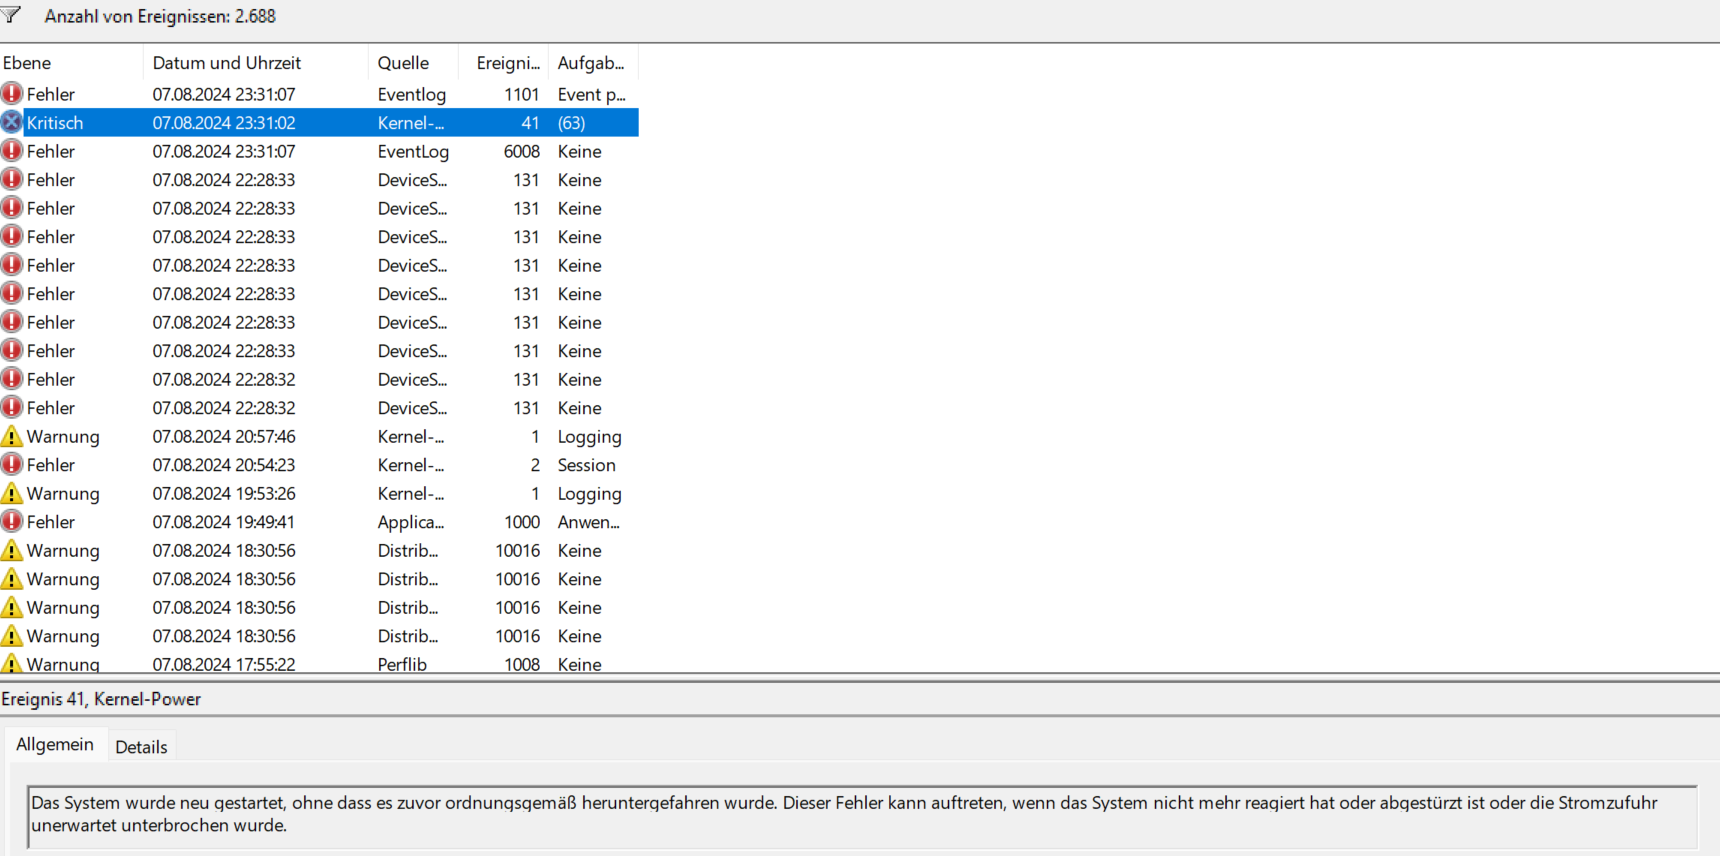The height and width of the screenshot is (856, 1720).
Task: Click event ID 1000 cell
Action: [522, 522]
